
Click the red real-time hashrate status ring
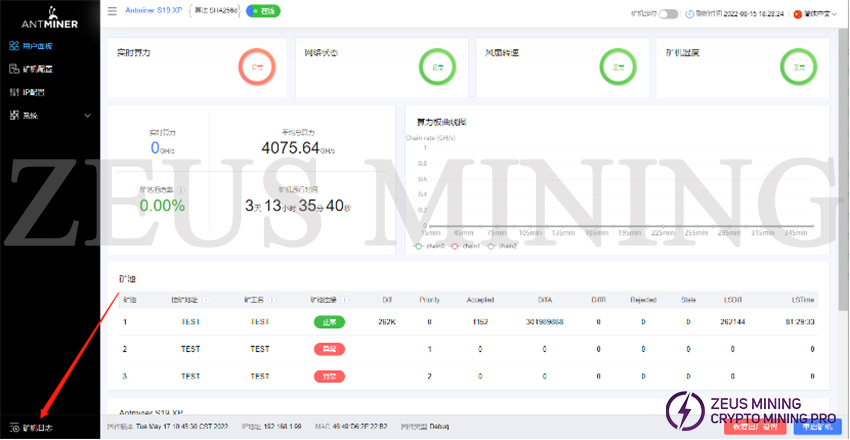(x=257, y=67)
